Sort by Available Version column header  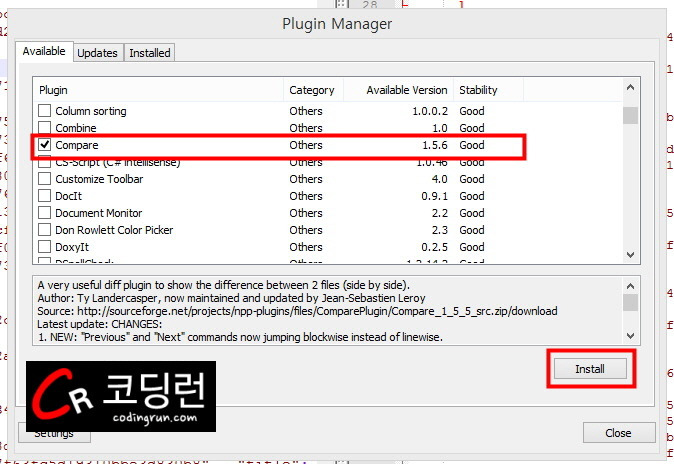(398, 90)
